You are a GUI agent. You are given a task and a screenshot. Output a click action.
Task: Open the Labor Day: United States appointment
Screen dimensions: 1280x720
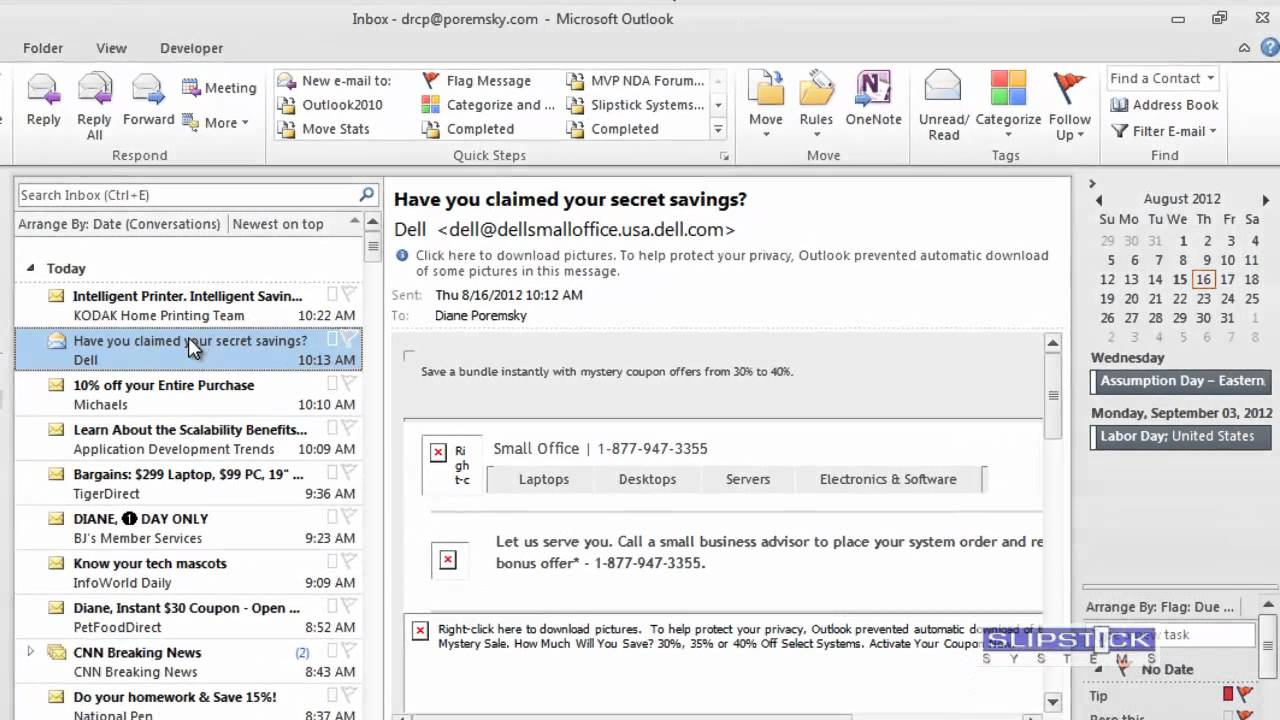click(1181, 436)
